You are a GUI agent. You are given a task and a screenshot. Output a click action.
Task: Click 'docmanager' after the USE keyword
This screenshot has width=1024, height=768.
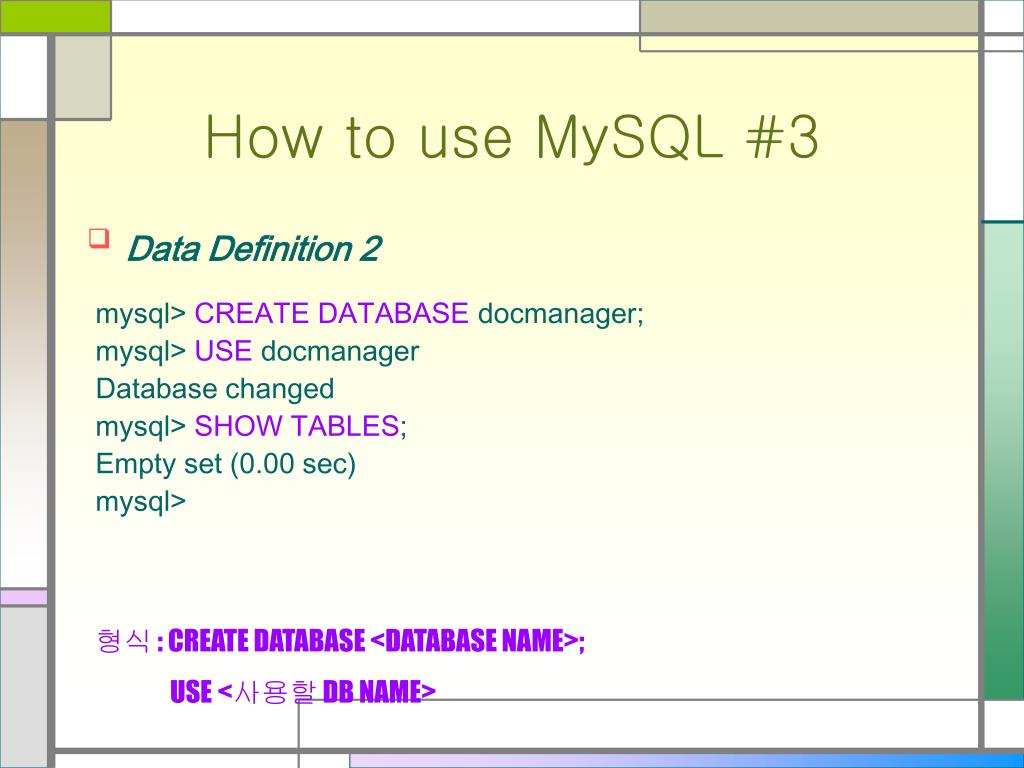tap(340, 353)
